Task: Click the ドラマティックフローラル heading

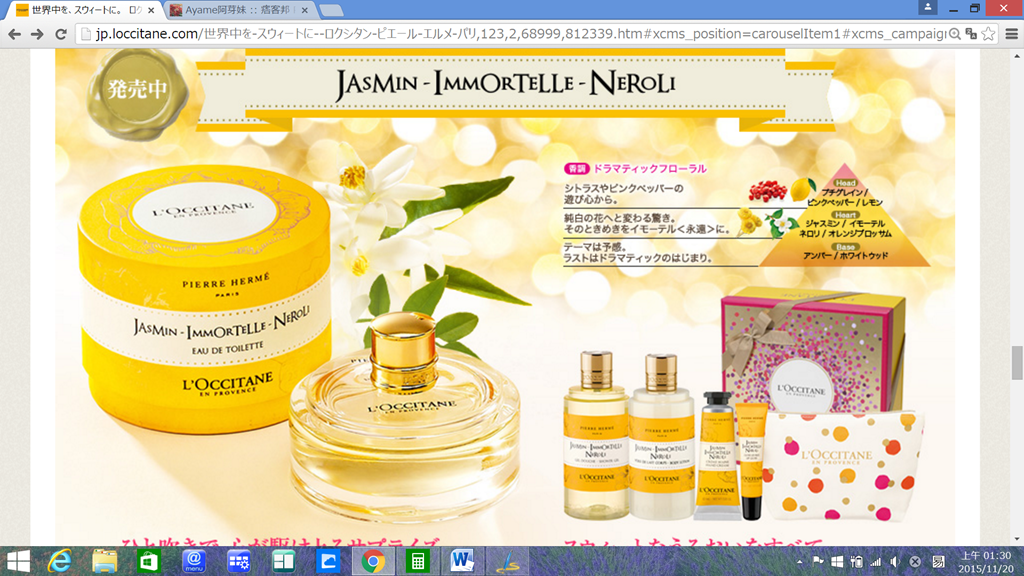Action: (650, 168)
